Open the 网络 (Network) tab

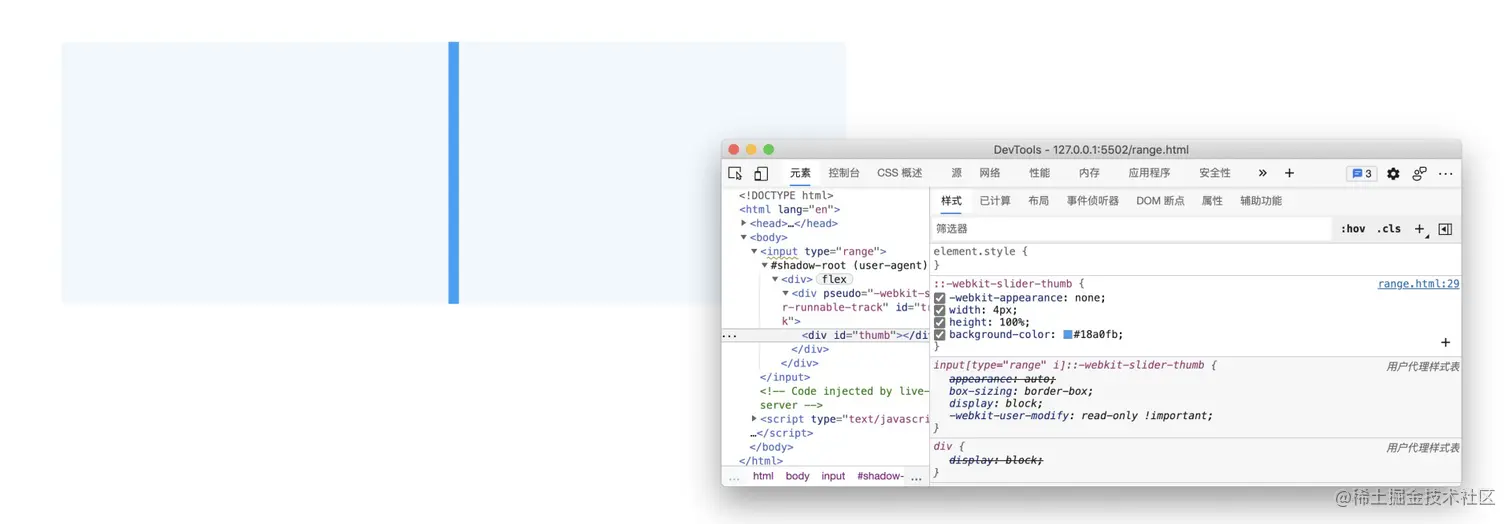point(990,173)
